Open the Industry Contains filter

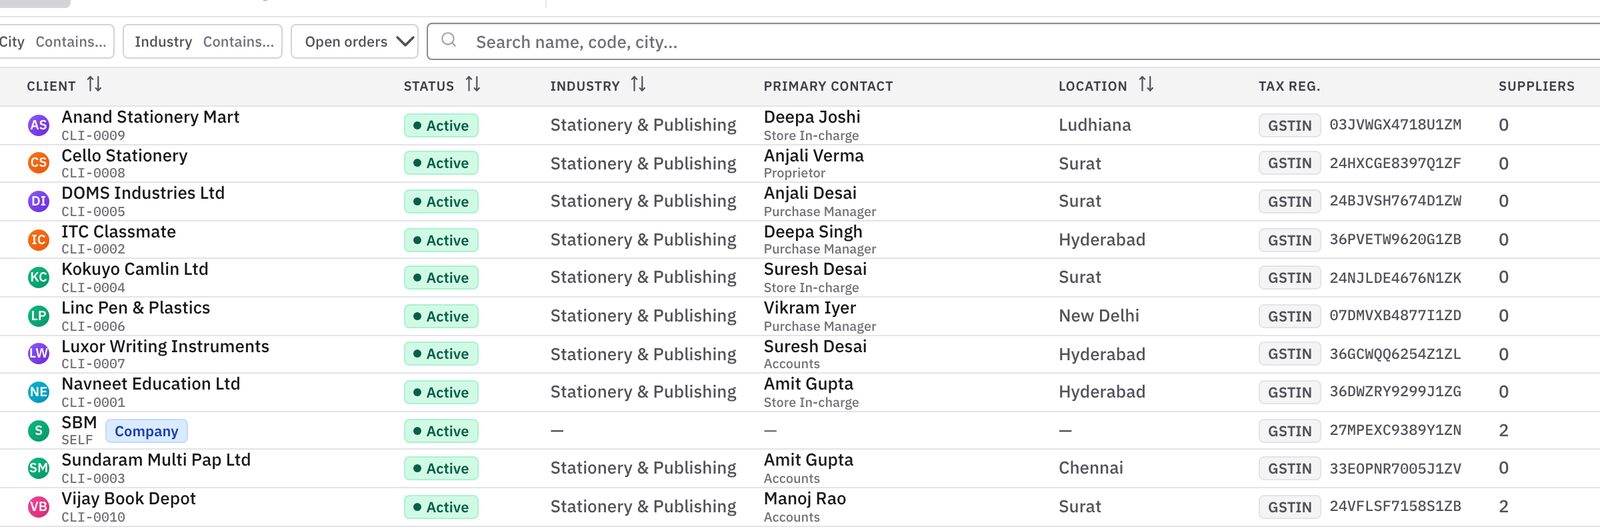[203, 42]
